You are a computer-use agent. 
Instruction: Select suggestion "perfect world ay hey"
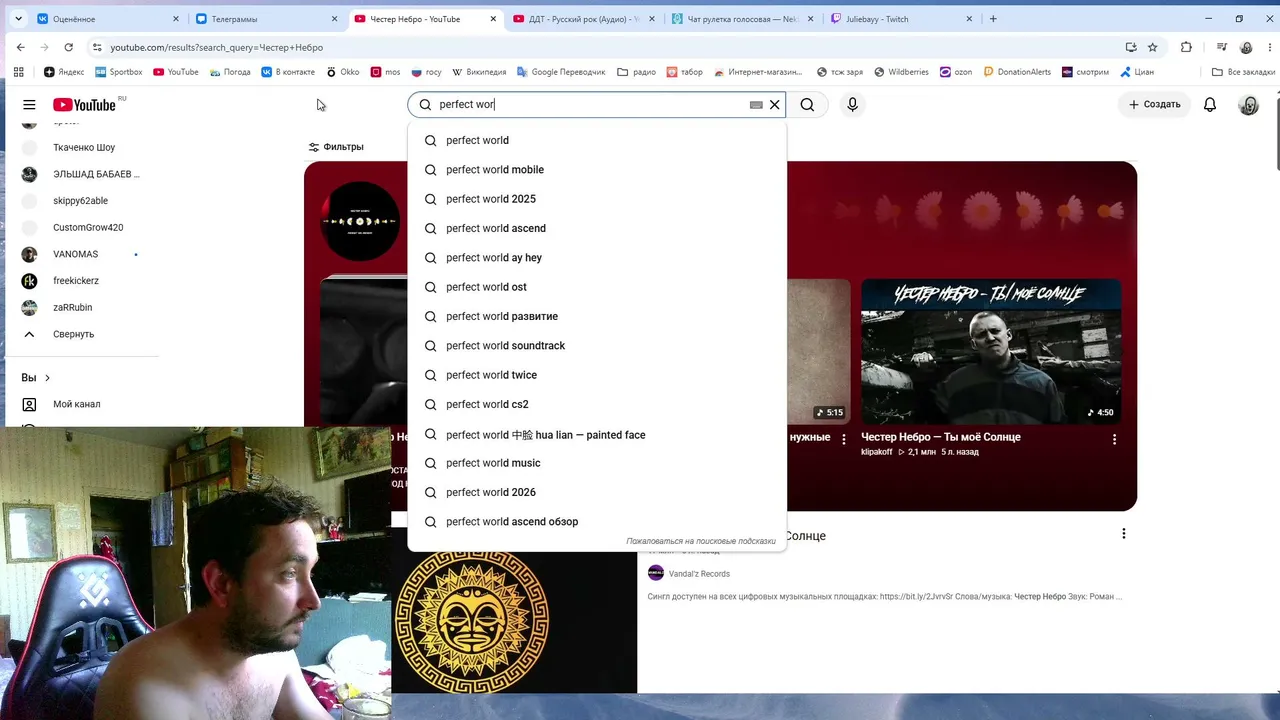(597, 258)
